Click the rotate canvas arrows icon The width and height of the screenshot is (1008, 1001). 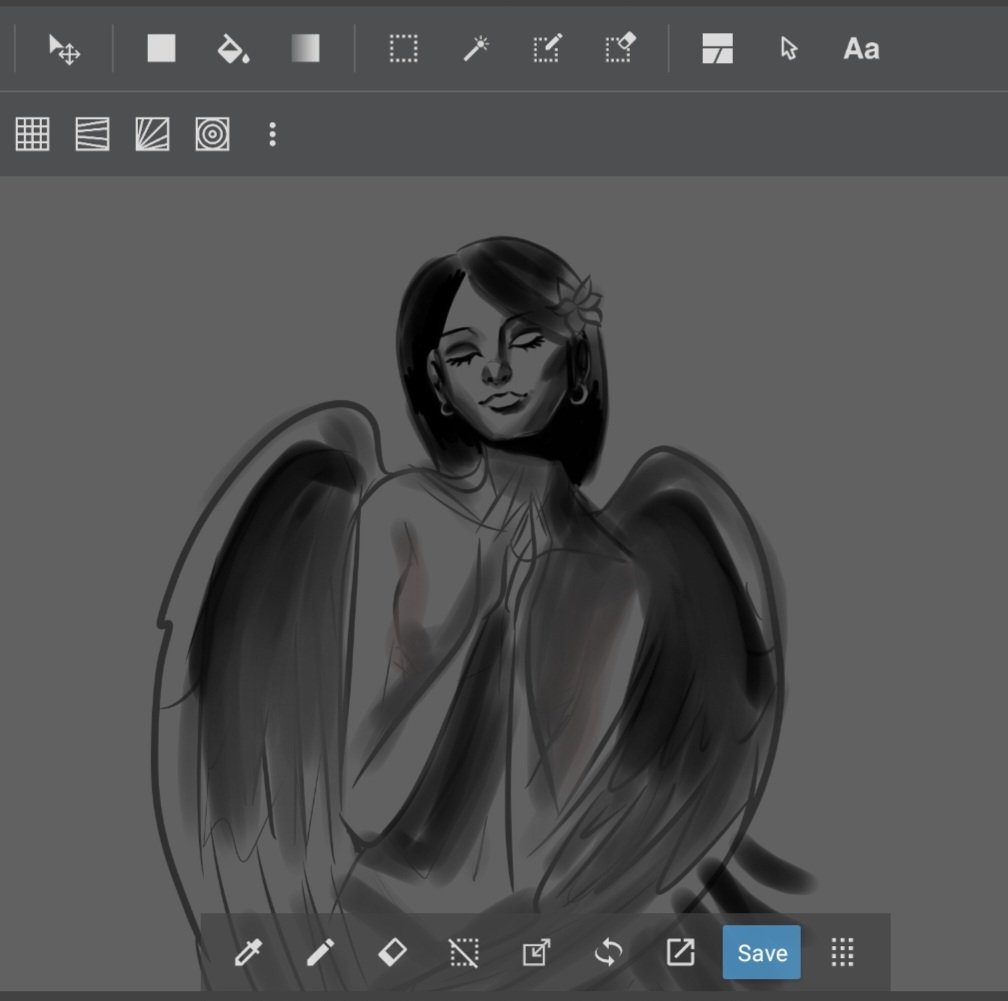pyautogui.click(x=609, y=952)
